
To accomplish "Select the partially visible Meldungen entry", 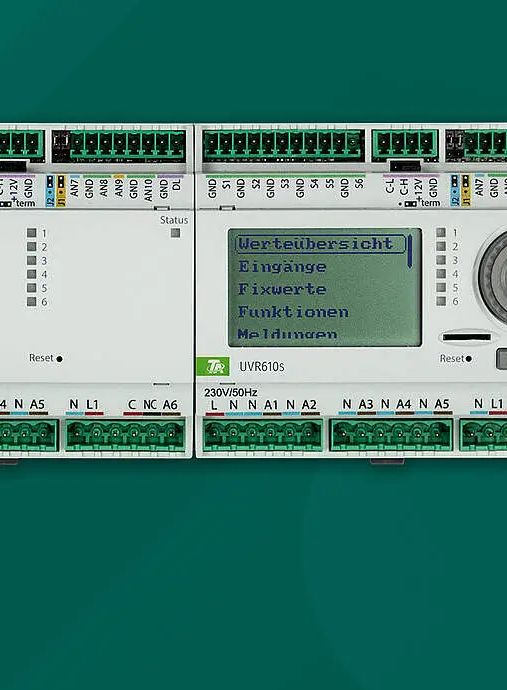I will pyautogui.click(x=287, y=334).
